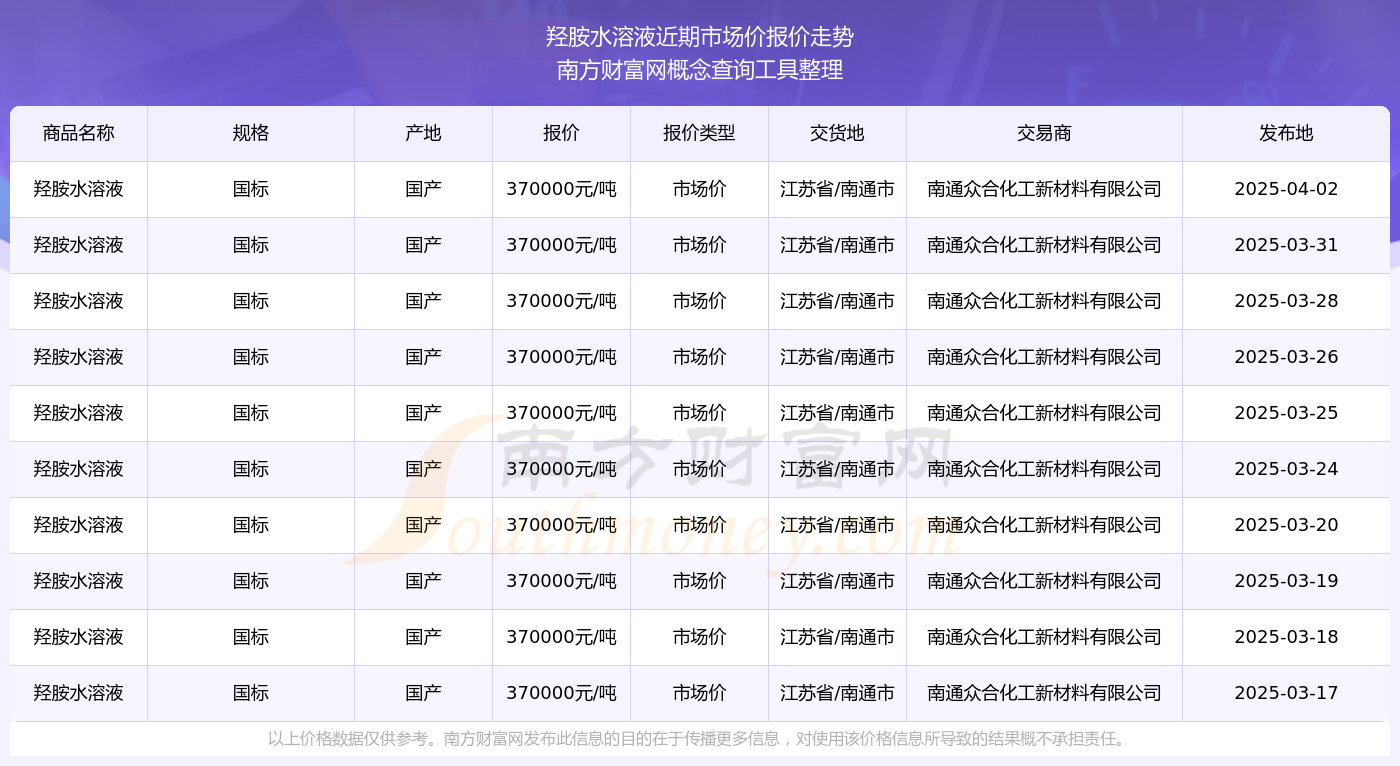
Task: Click the price 370000元/吨 in the 2025-03-17 row
Action: pyautogui.click(x=561, y=693)
